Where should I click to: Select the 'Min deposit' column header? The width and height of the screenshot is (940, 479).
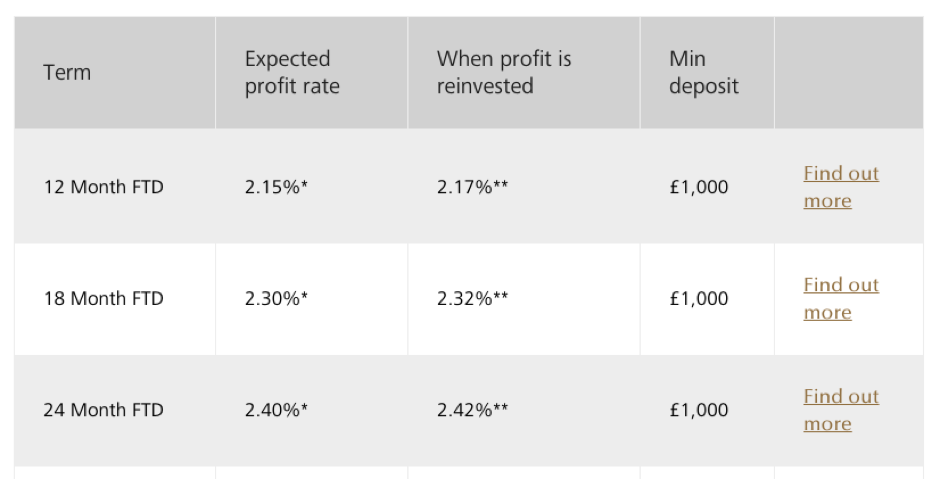(703, 73)
